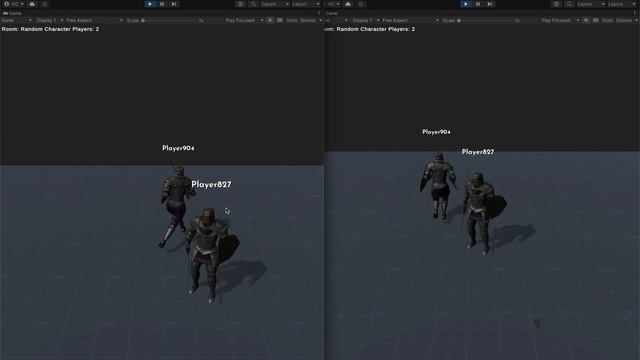Viewport: 640px width, 360px height.
Task: Click room info text in left Game view
Action: click(x=50, y=29)
